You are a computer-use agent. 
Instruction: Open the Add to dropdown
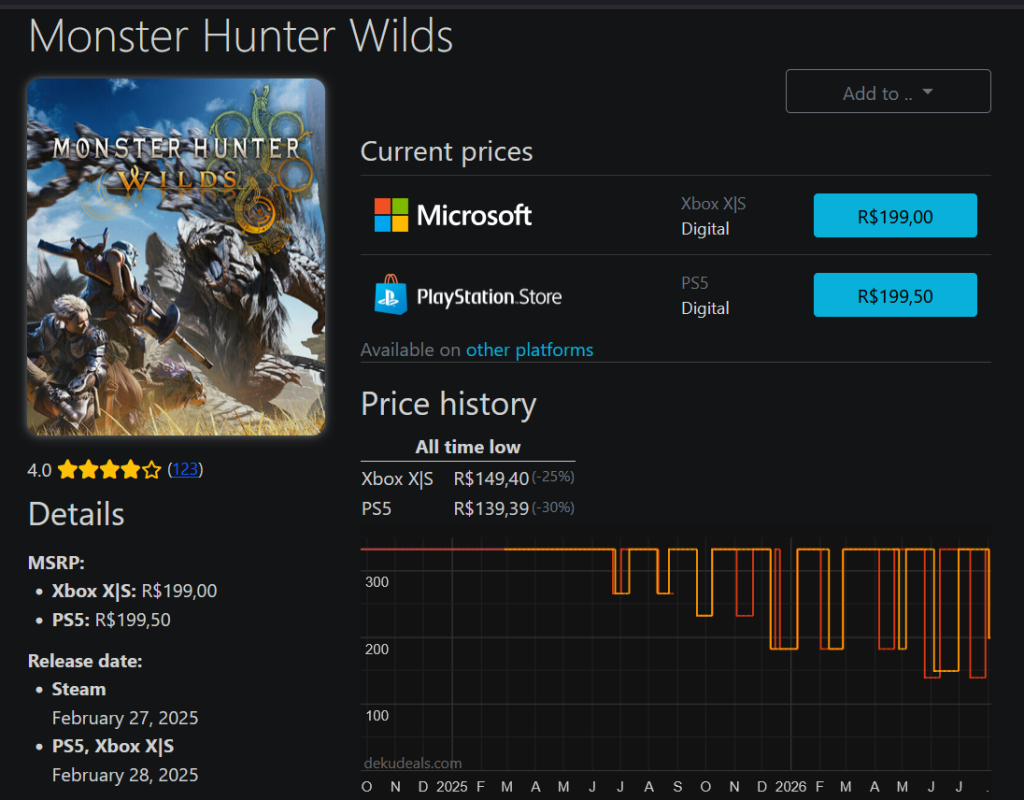tap(888, 91)
